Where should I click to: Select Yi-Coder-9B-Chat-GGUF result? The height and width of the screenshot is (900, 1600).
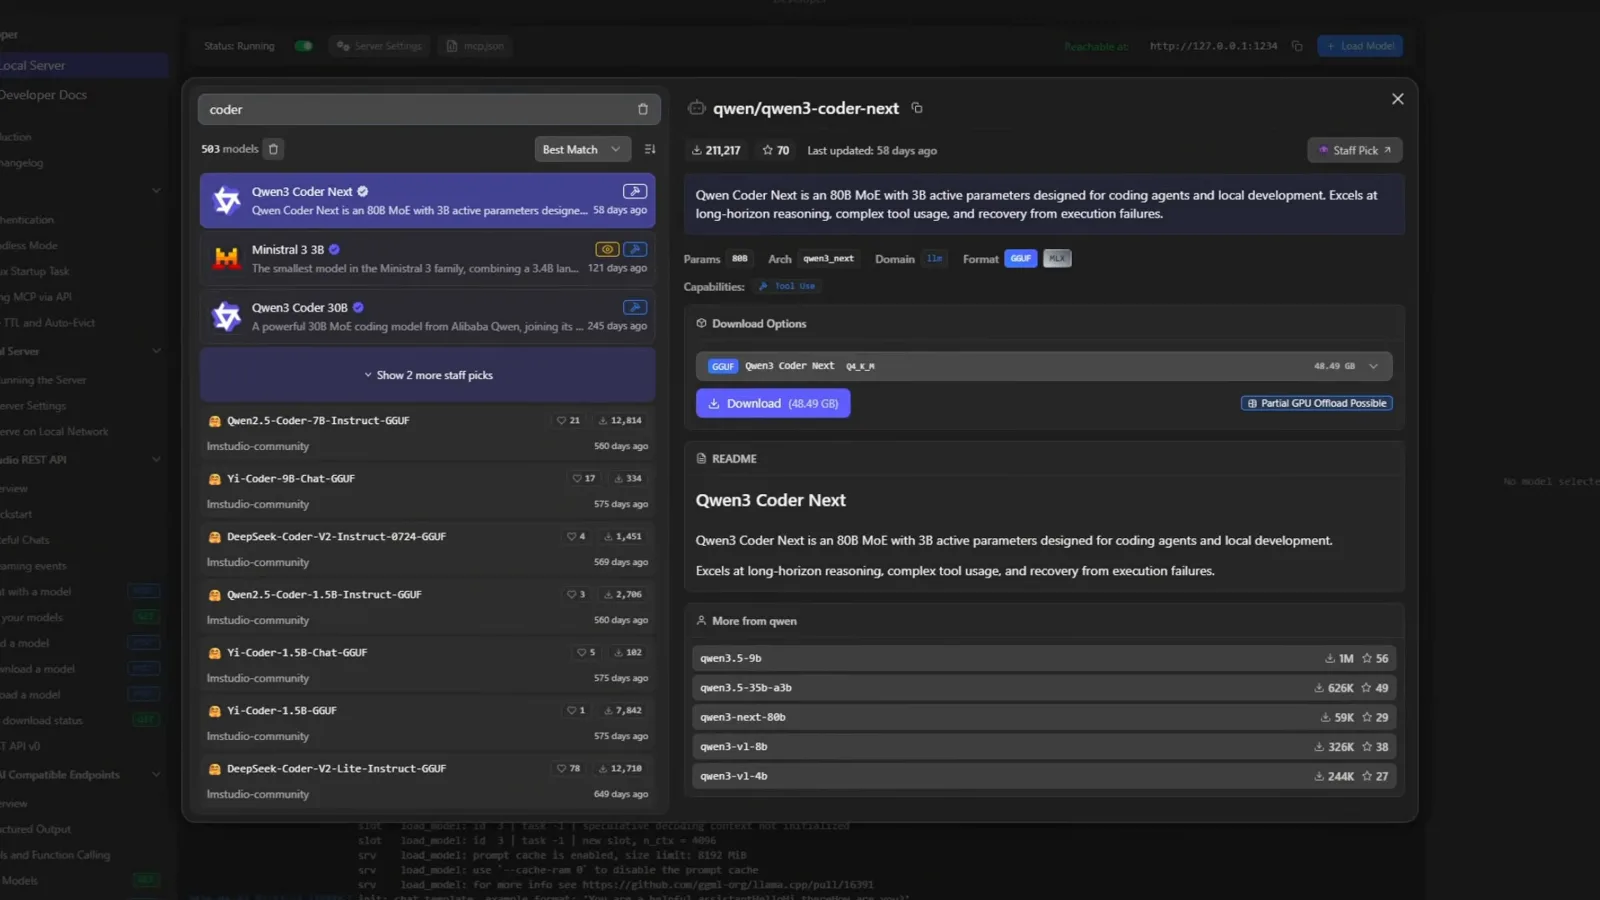coord(428,491)
